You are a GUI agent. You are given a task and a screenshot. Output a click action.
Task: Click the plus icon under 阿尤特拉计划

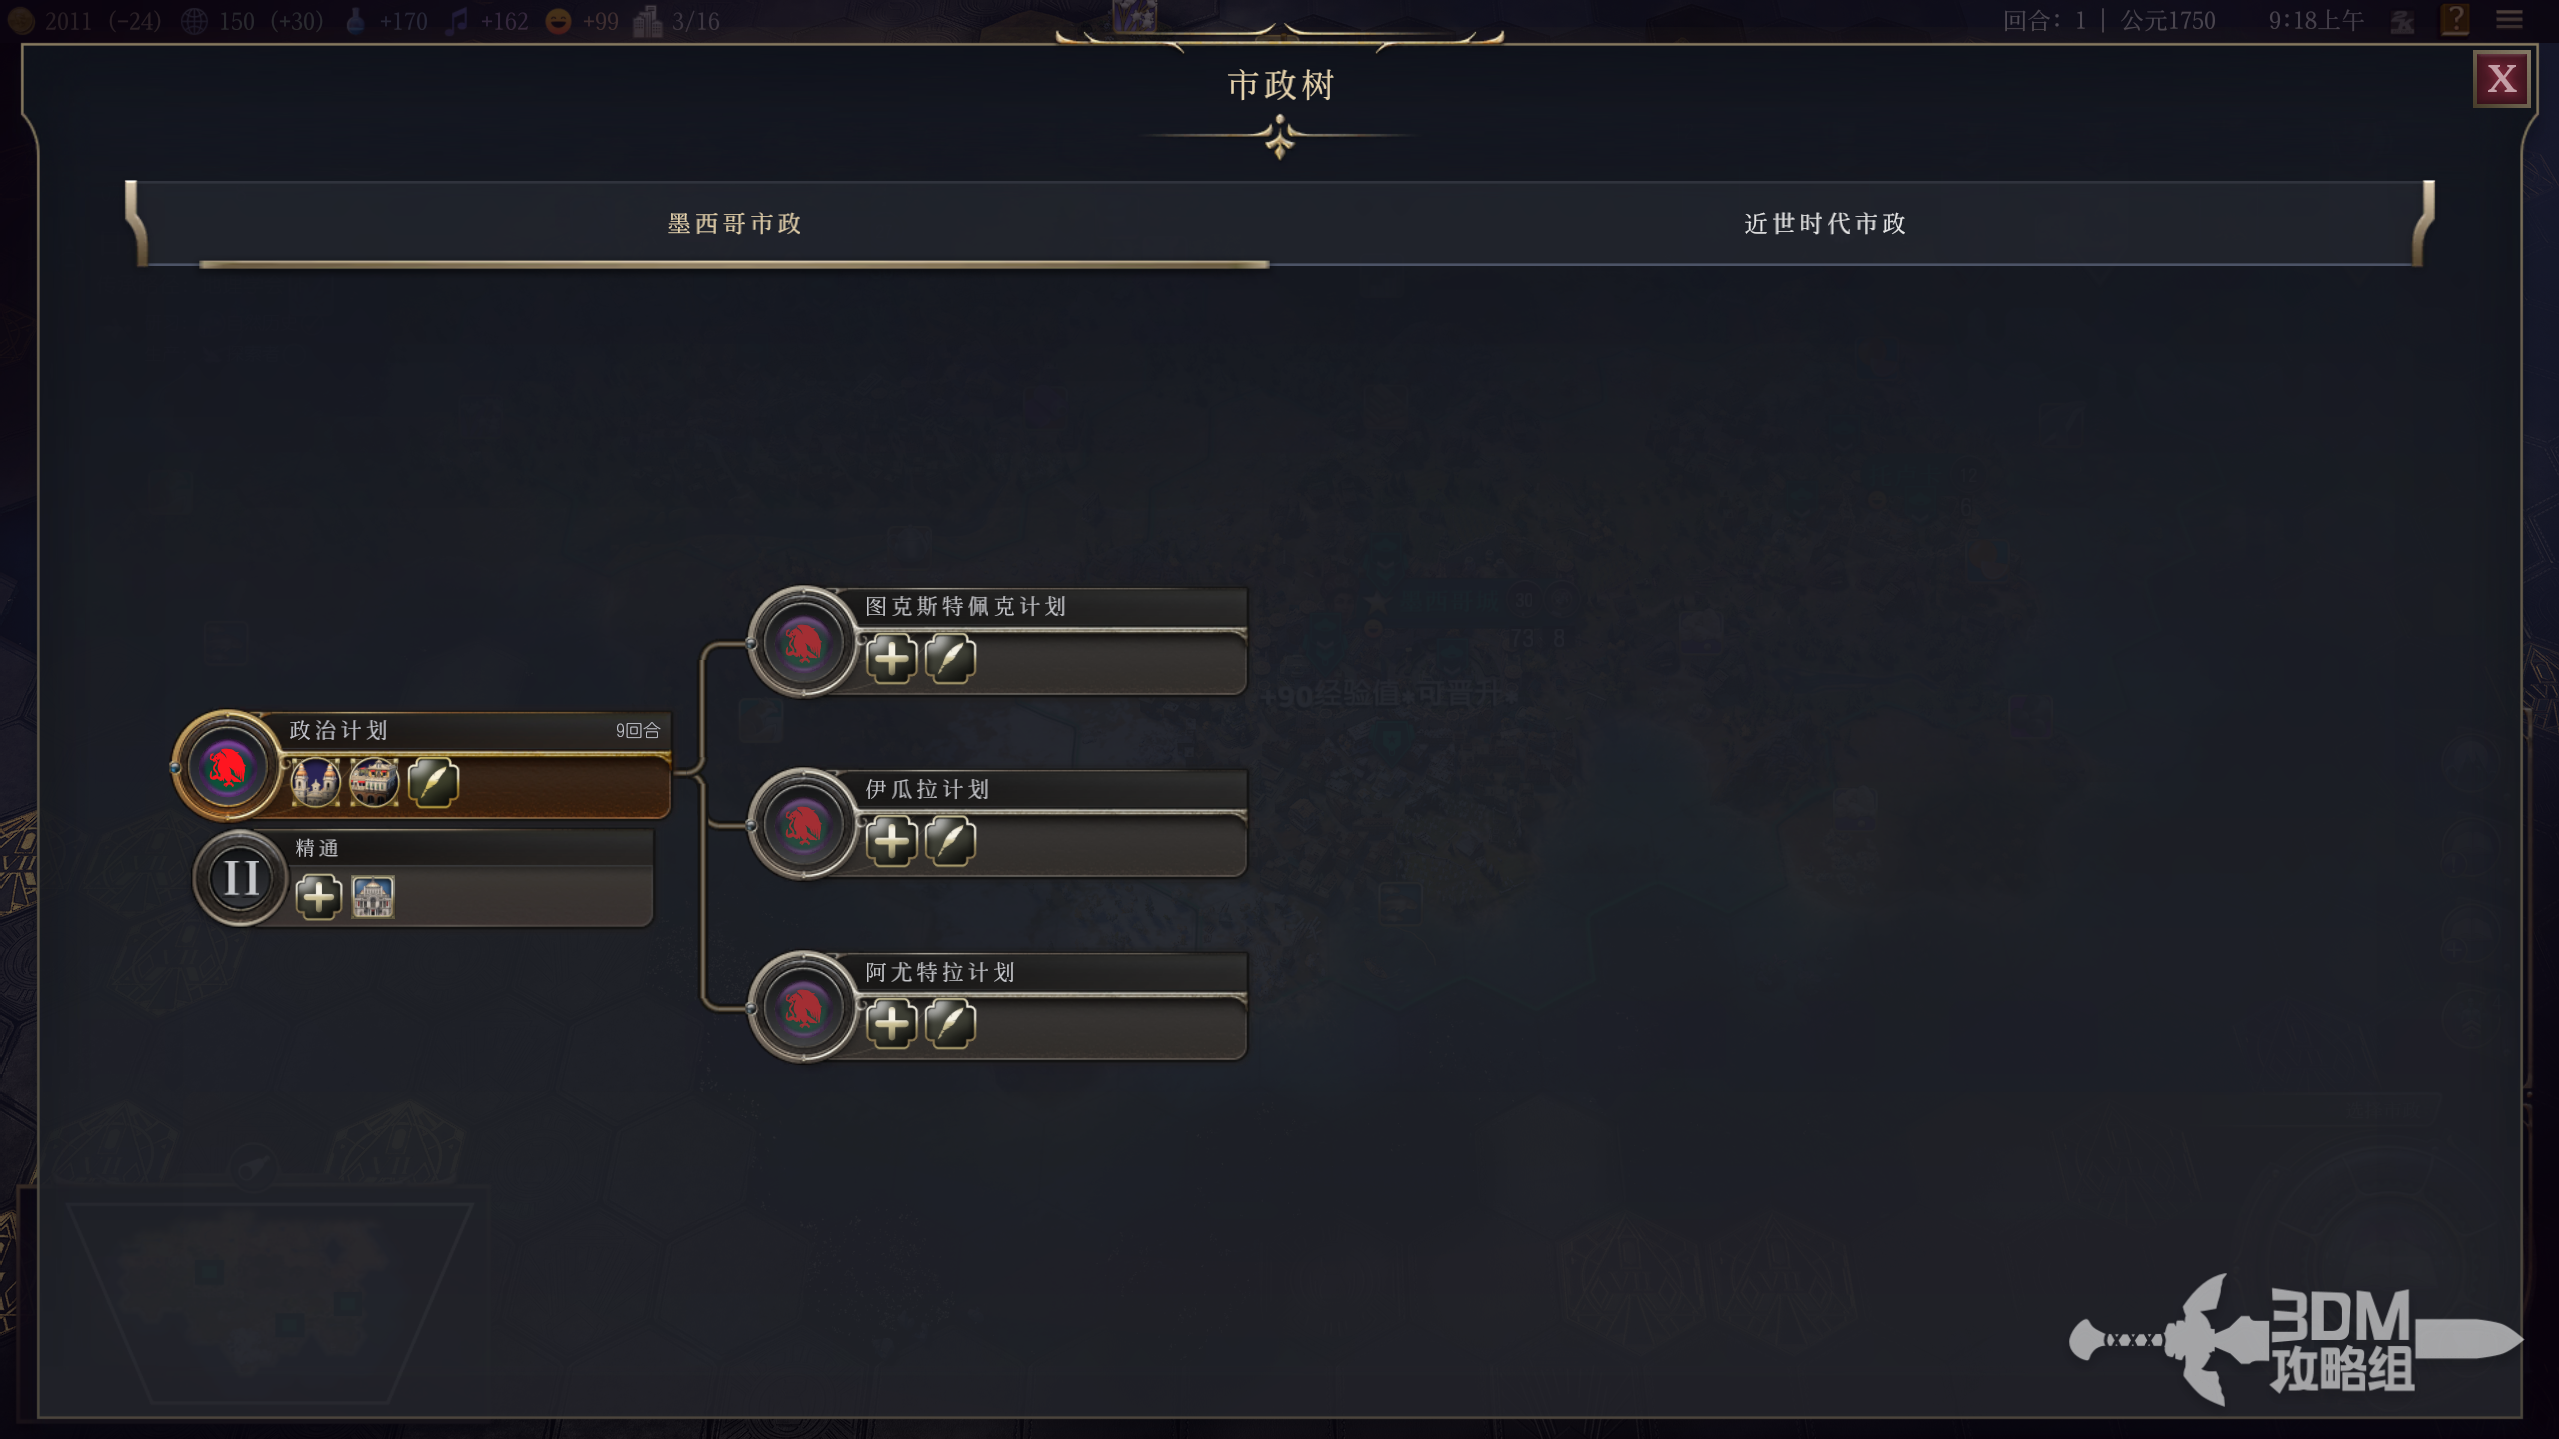[890, 1023]
